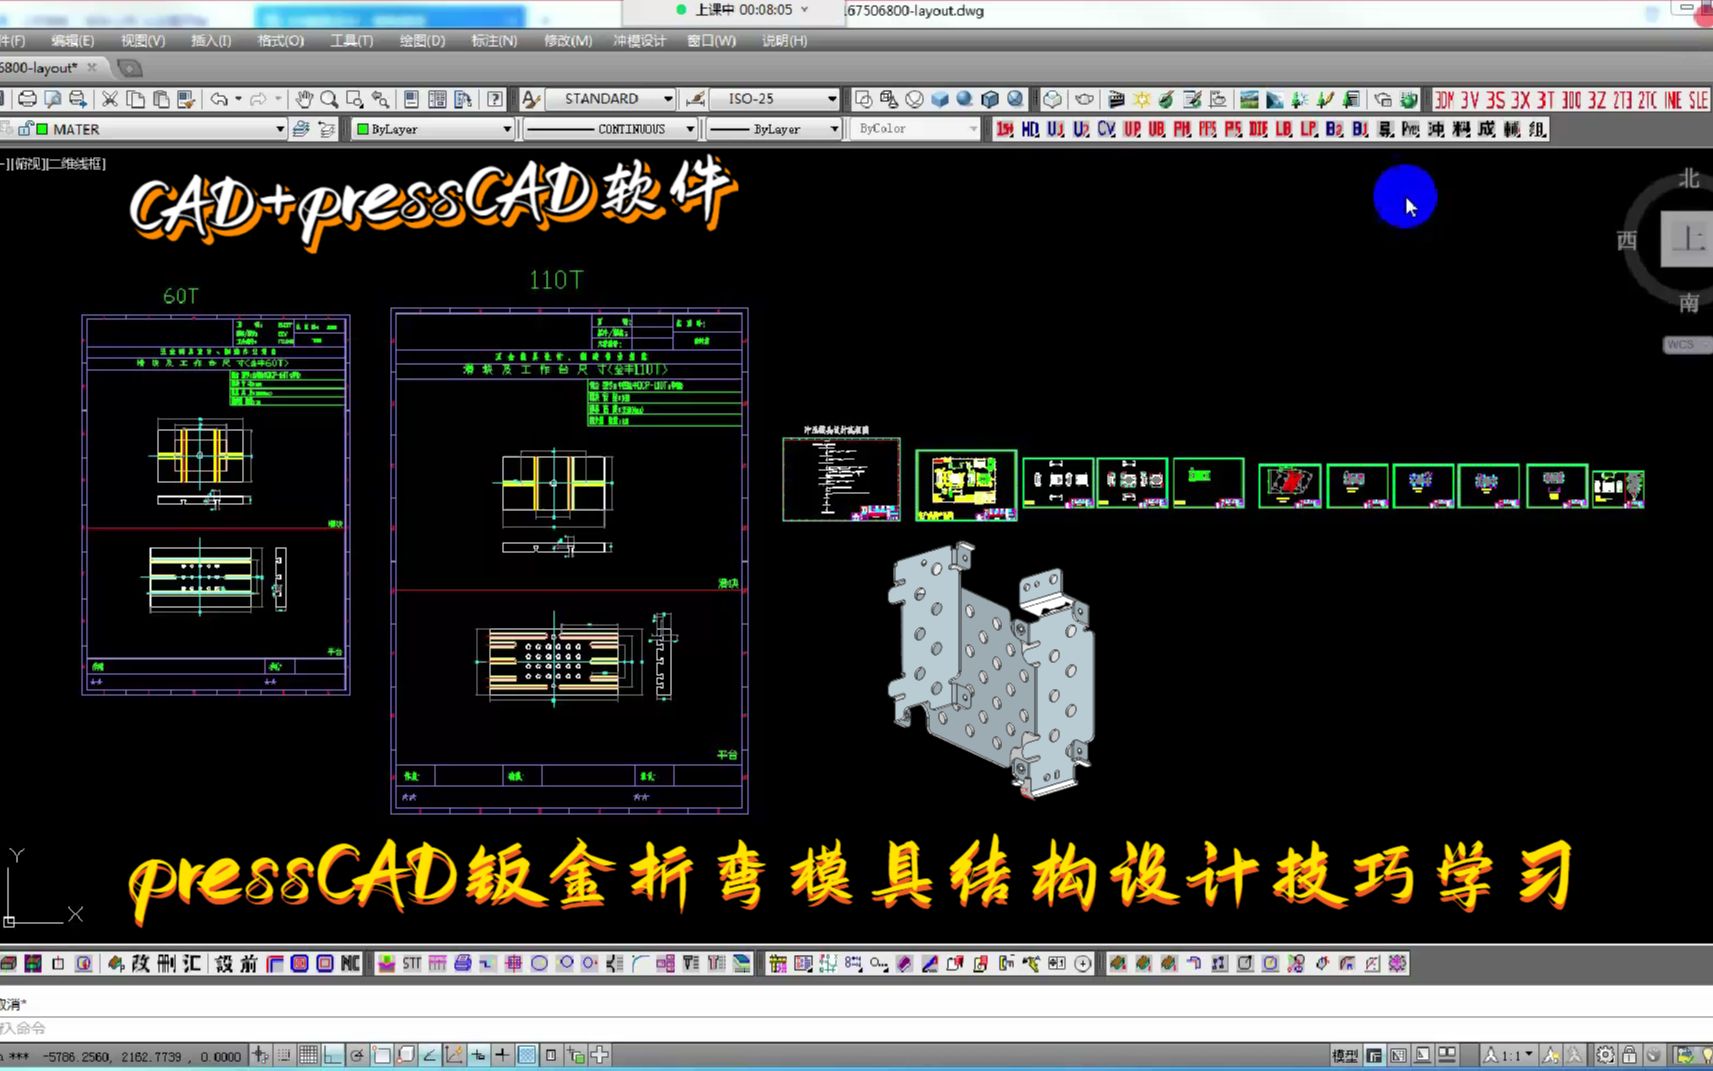The image size is (1713, 1071).
Task: Toggle Object Snap Tracking in status bar
Action: [x=430, y=1055]
